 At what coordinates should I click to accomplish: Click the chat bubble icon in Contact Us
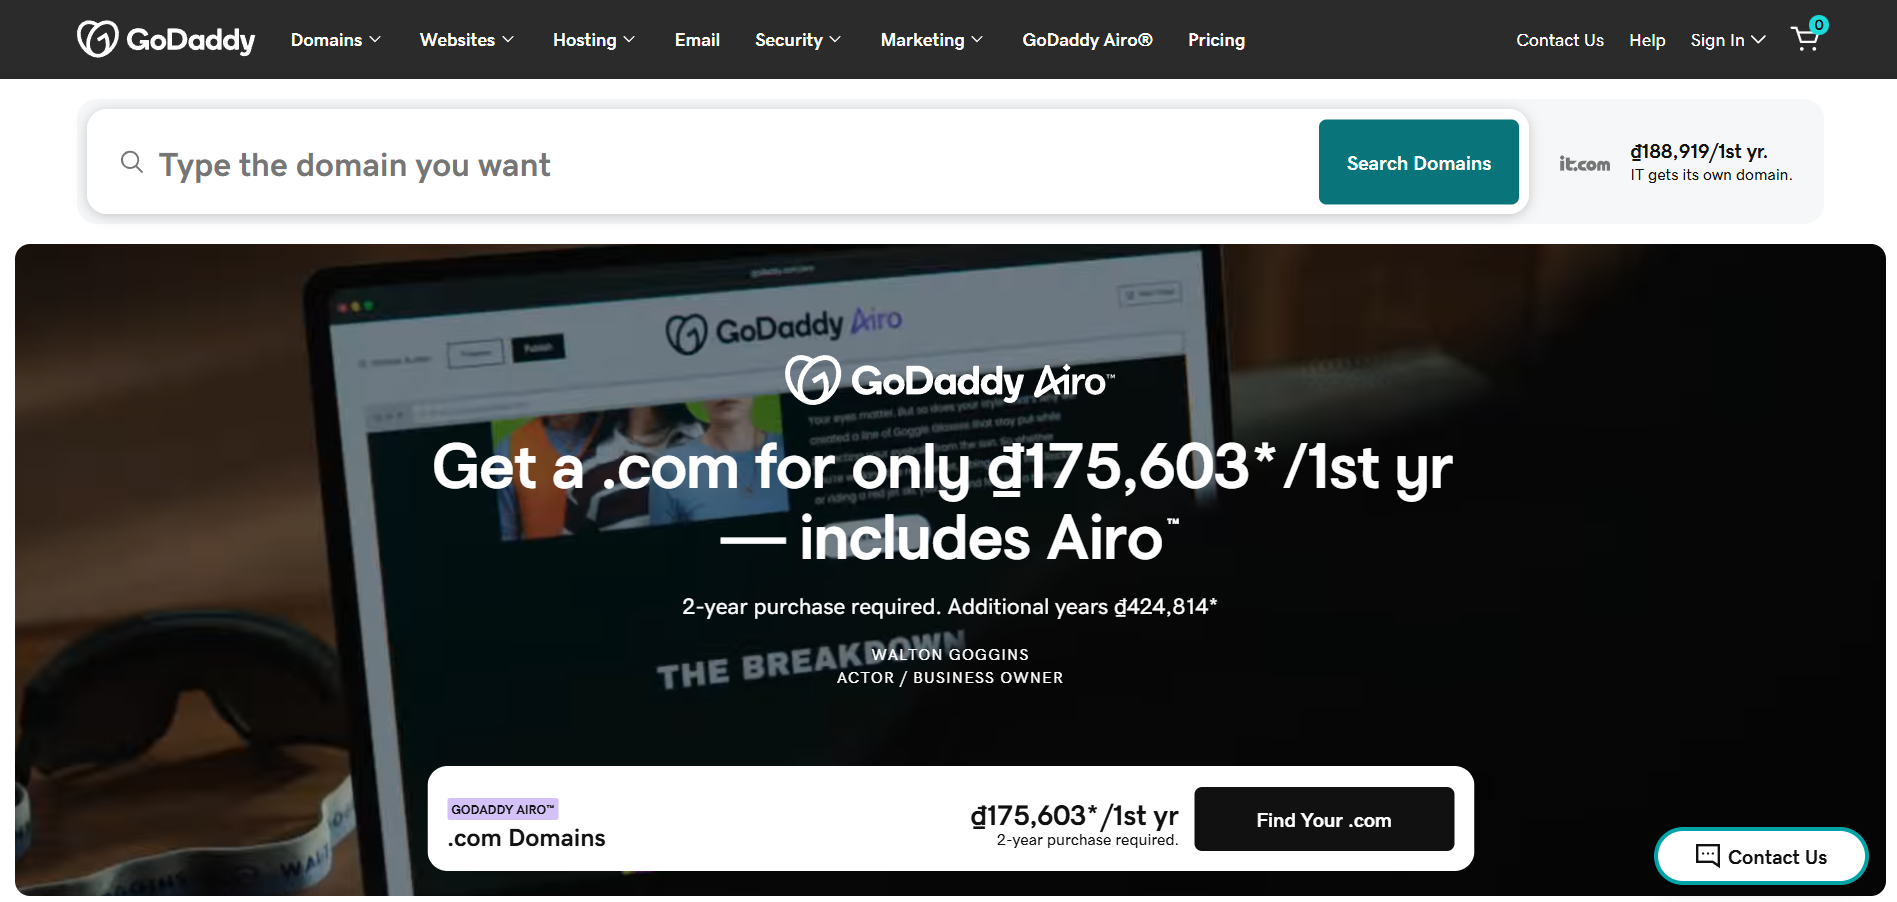point(1708,856)
